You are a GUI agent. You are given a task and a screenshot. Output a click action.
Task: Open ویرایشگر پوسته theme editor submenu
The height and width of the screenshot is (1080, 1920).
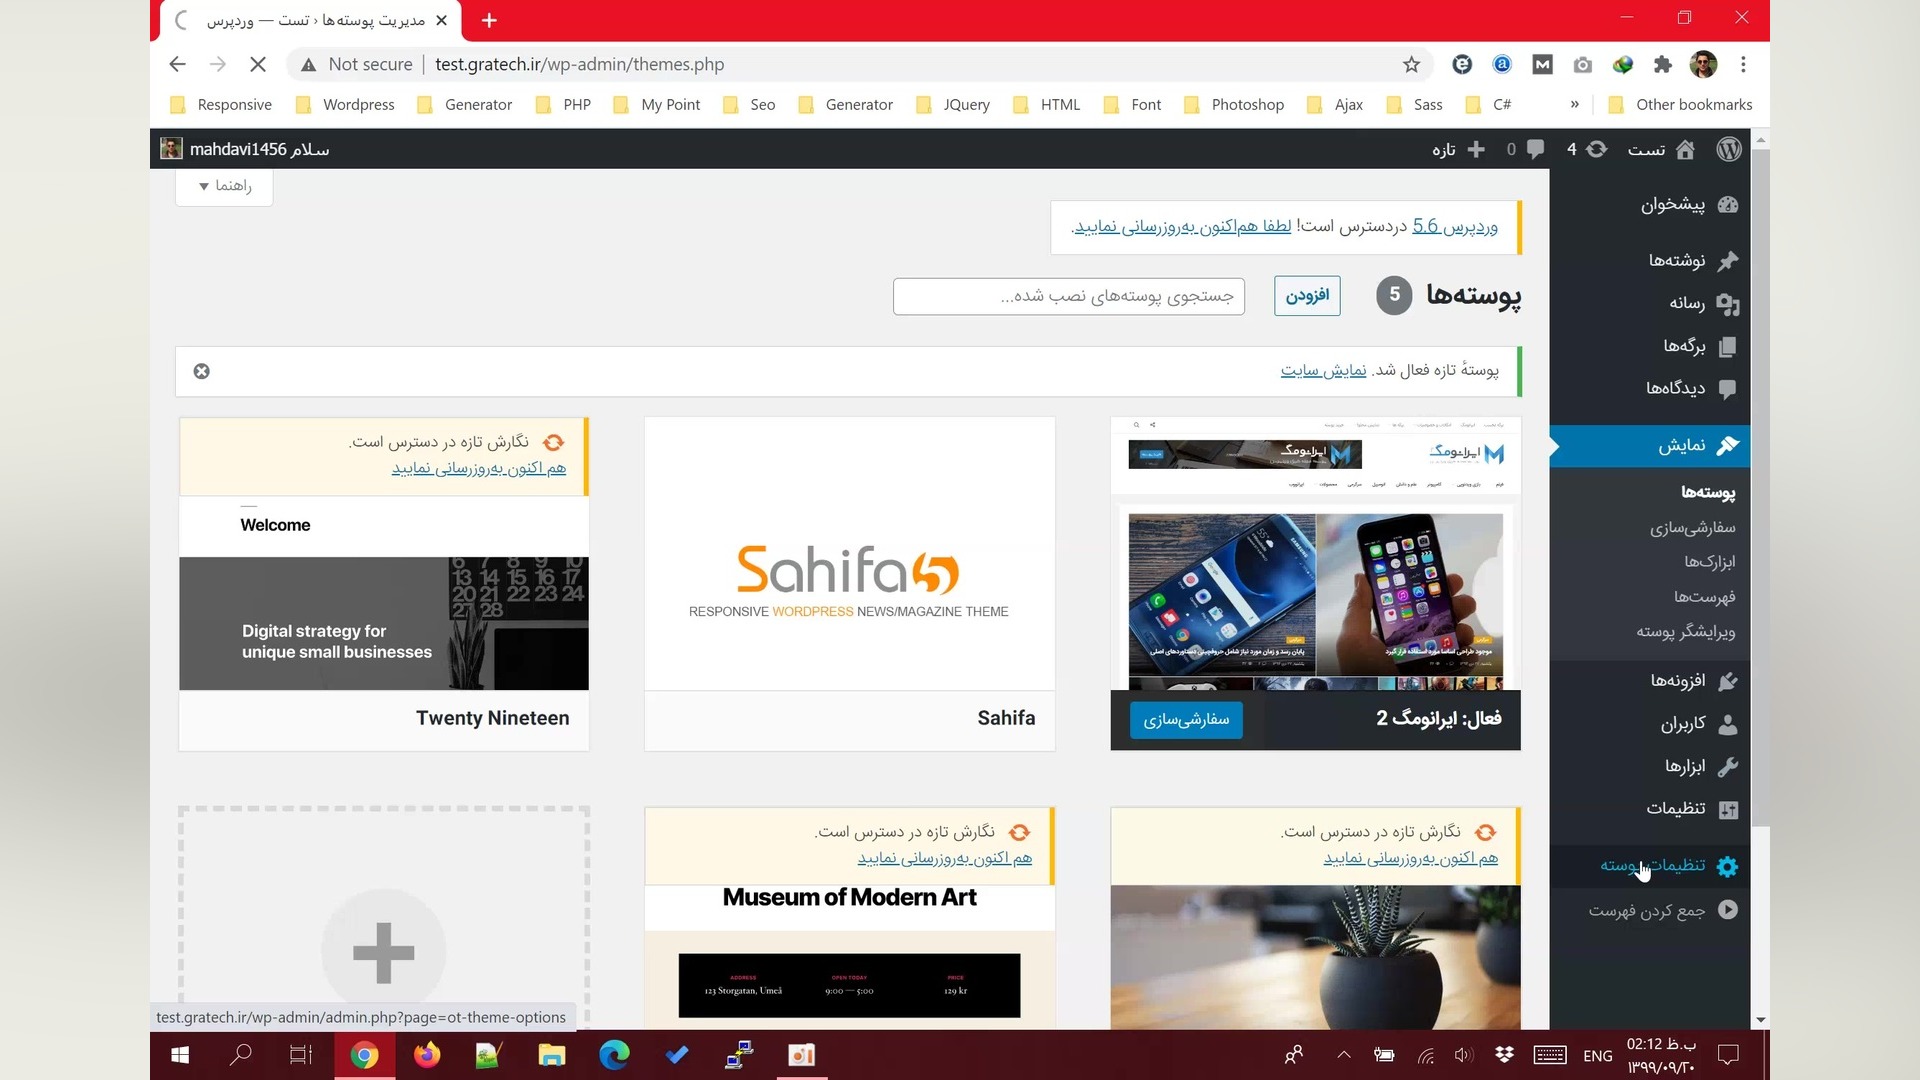click(x=1685, y=632)
